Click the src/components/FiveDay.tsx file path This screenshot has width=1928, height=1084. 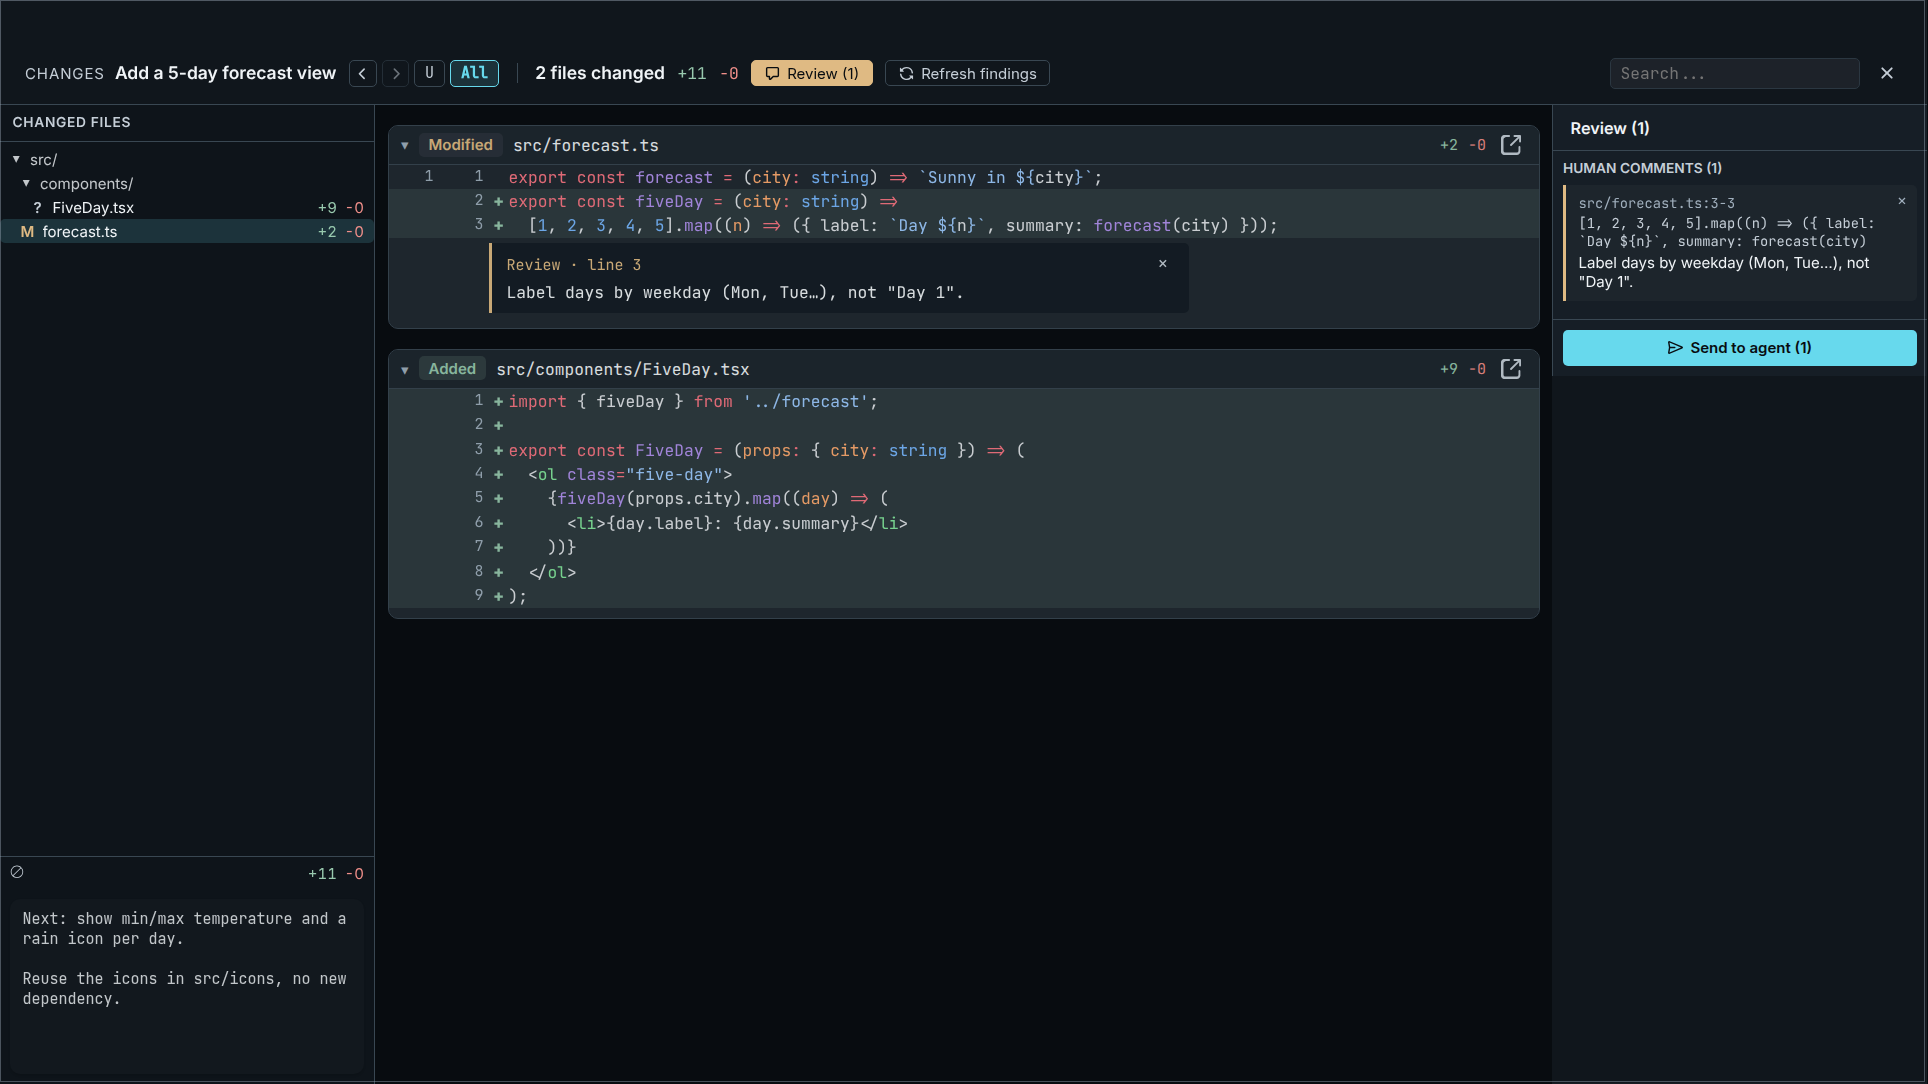tap(623, 369)
